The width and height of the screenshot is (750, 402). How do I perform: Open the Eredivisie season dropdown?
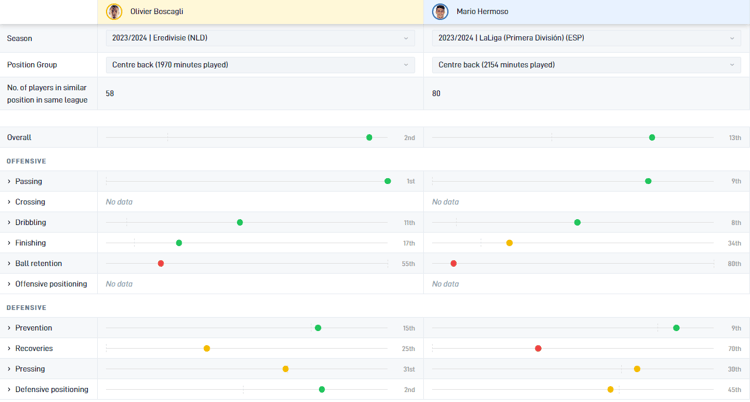[260, 38]
